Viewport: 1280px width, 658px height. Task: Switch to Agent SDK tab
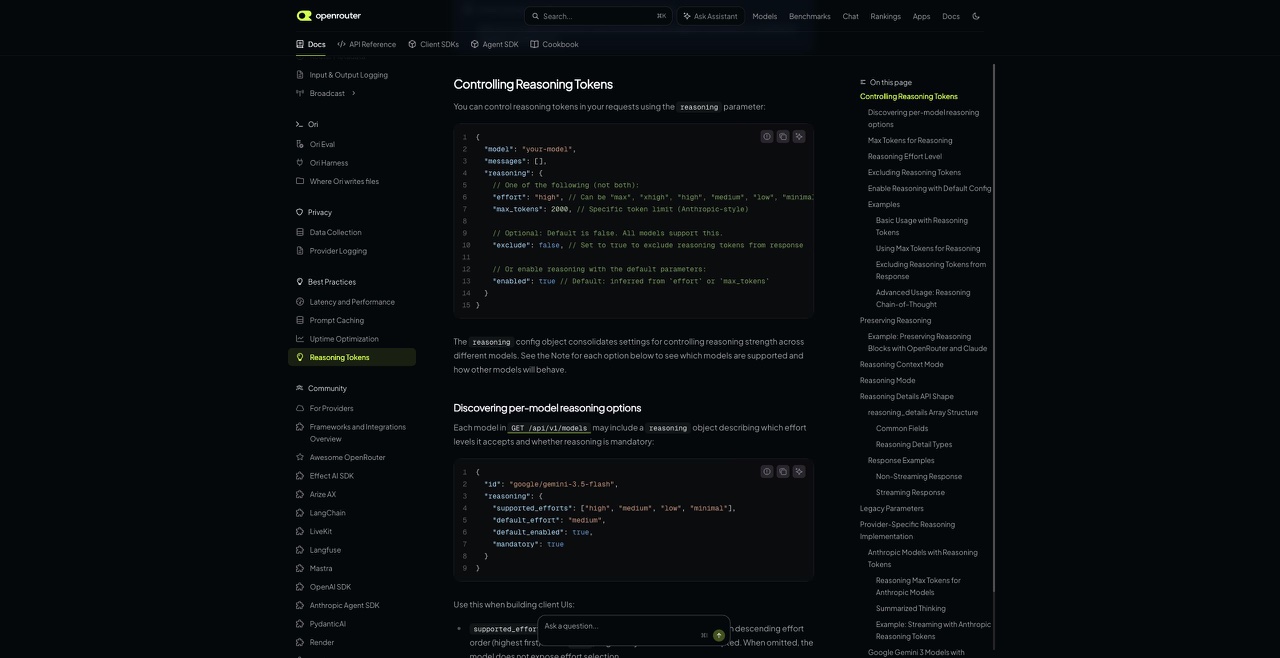494,44
